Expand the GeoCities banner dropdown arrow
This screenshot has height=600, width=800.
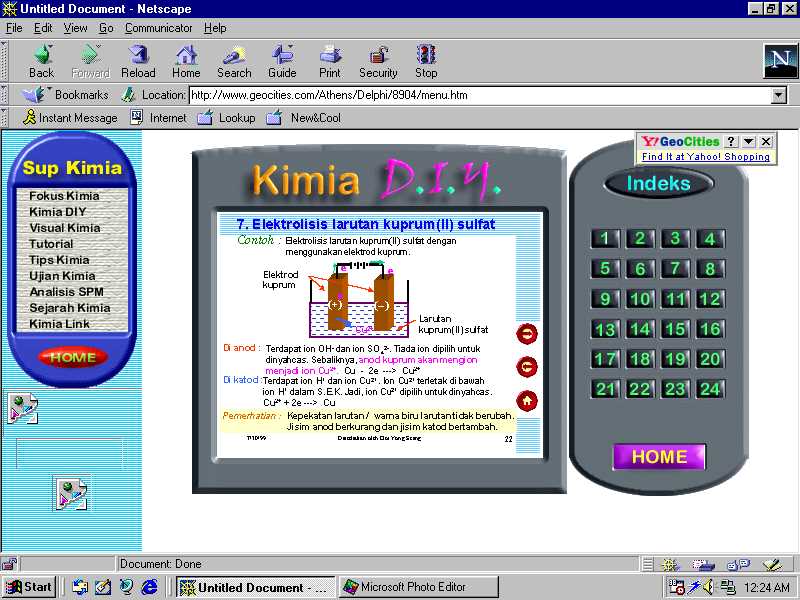(x=748, y=142)
